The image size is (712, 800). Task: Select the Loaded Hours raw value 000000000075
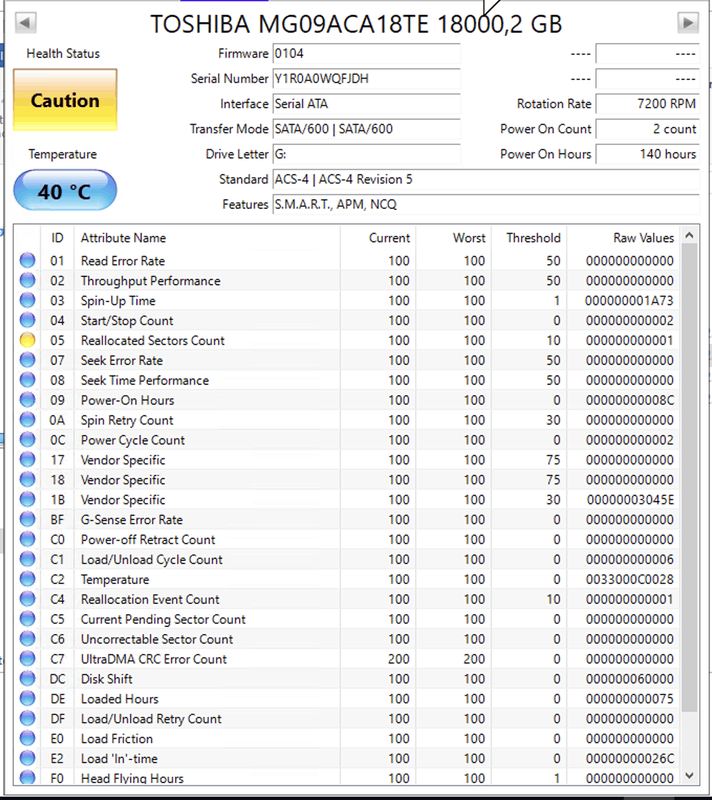(629, 698)
